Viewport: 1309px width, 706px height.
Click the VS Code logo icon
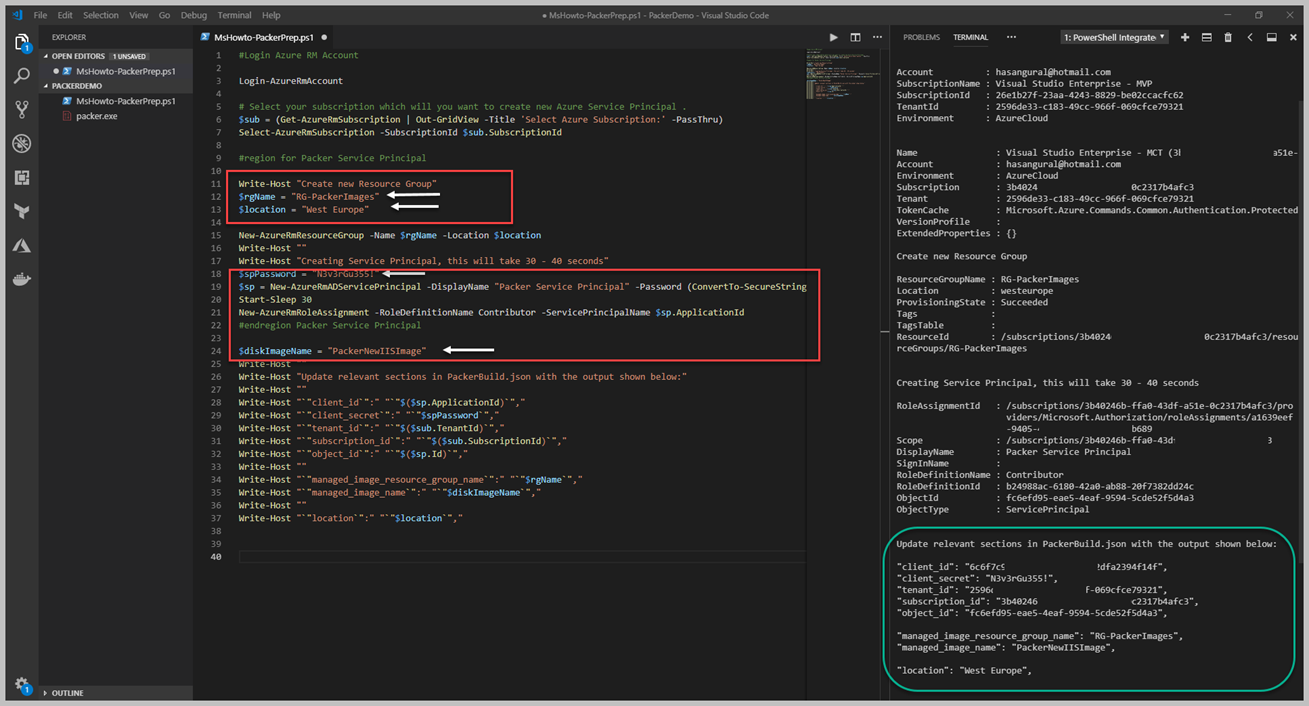17,16
